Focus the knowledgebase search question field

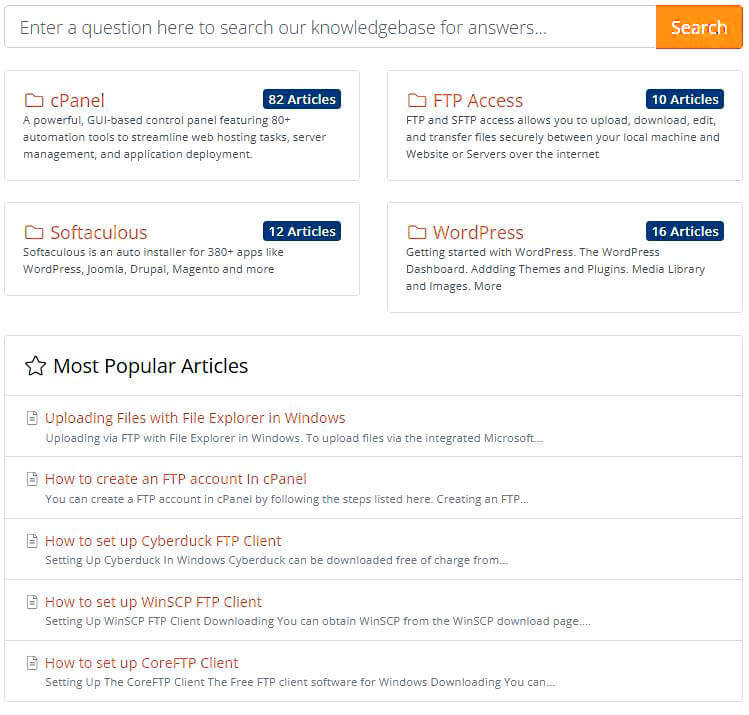coord(330,27)
